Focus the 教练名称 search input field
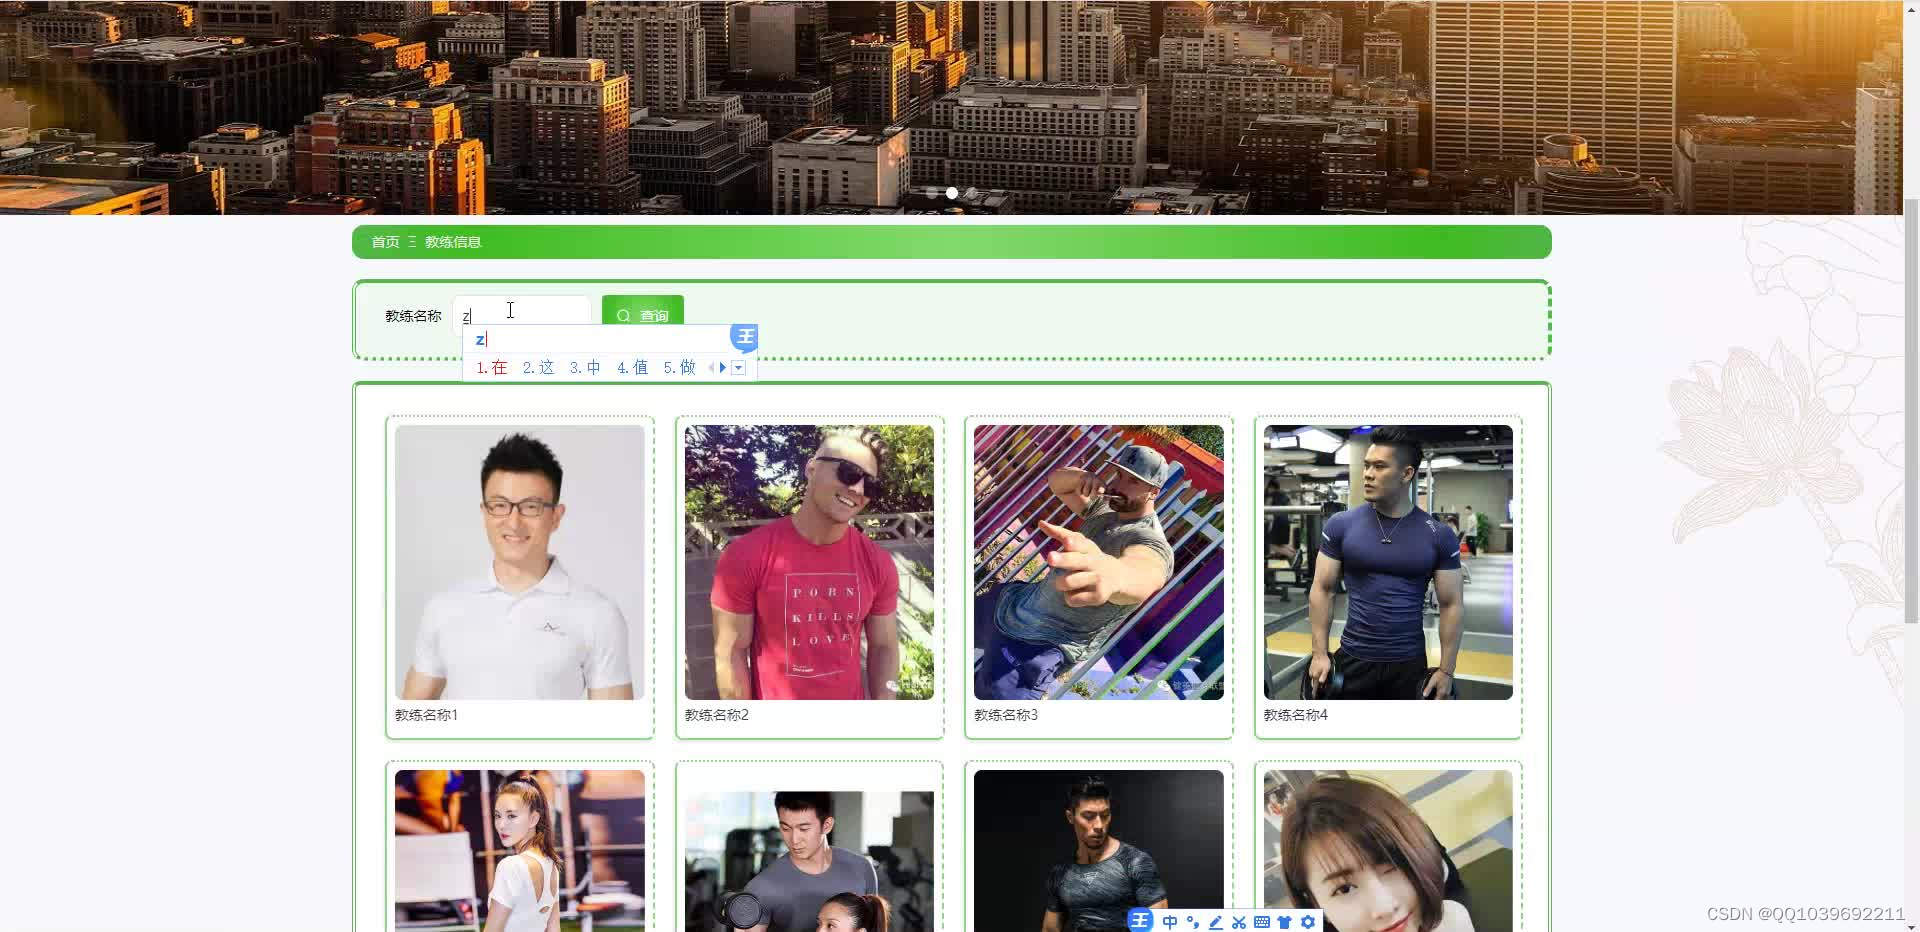1920x932 pixels. 522,314
